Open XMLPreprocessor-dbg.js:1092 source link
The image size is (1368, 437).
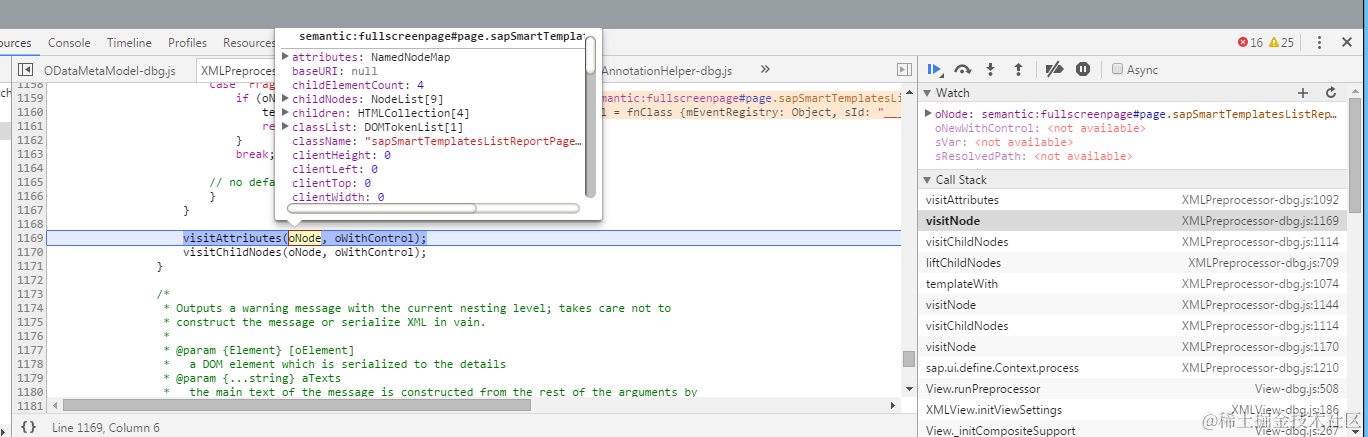[x=1260, y=200]
